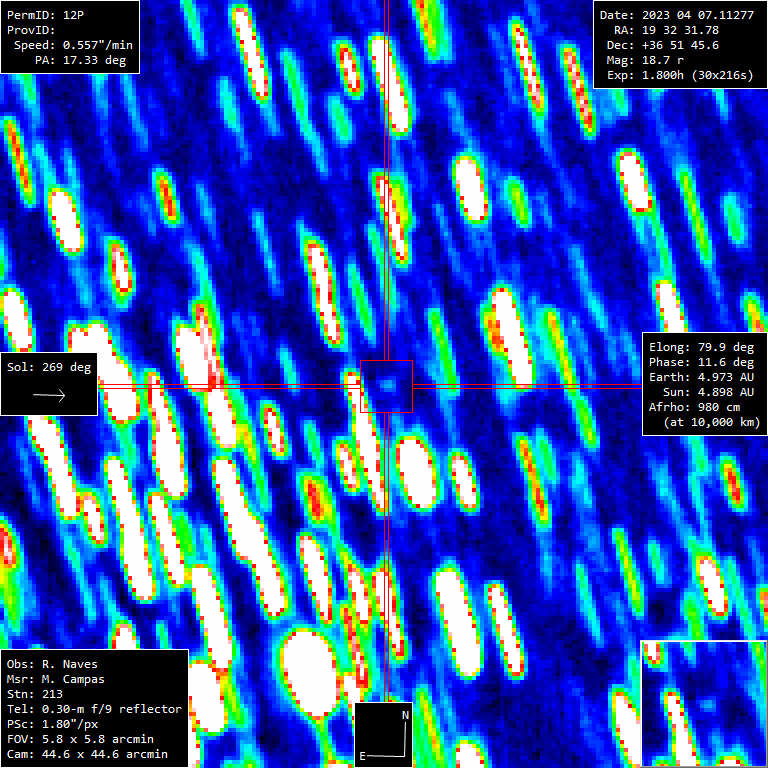This screenshot has height=768, width=768.
Task: Click the Cam: 44.6 x 44.6 arcmin line
Action: tap(87, 754)
